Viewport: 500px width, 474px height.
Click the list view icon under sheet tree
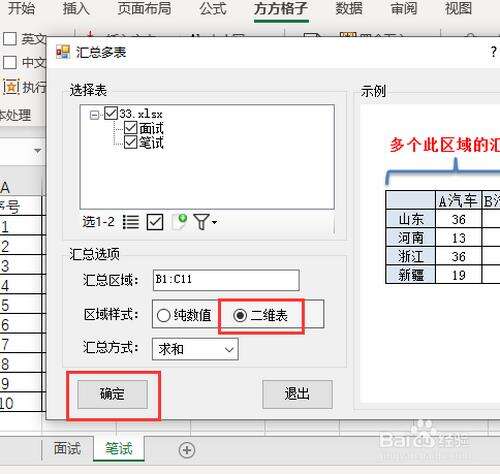[x=131, y=222]
